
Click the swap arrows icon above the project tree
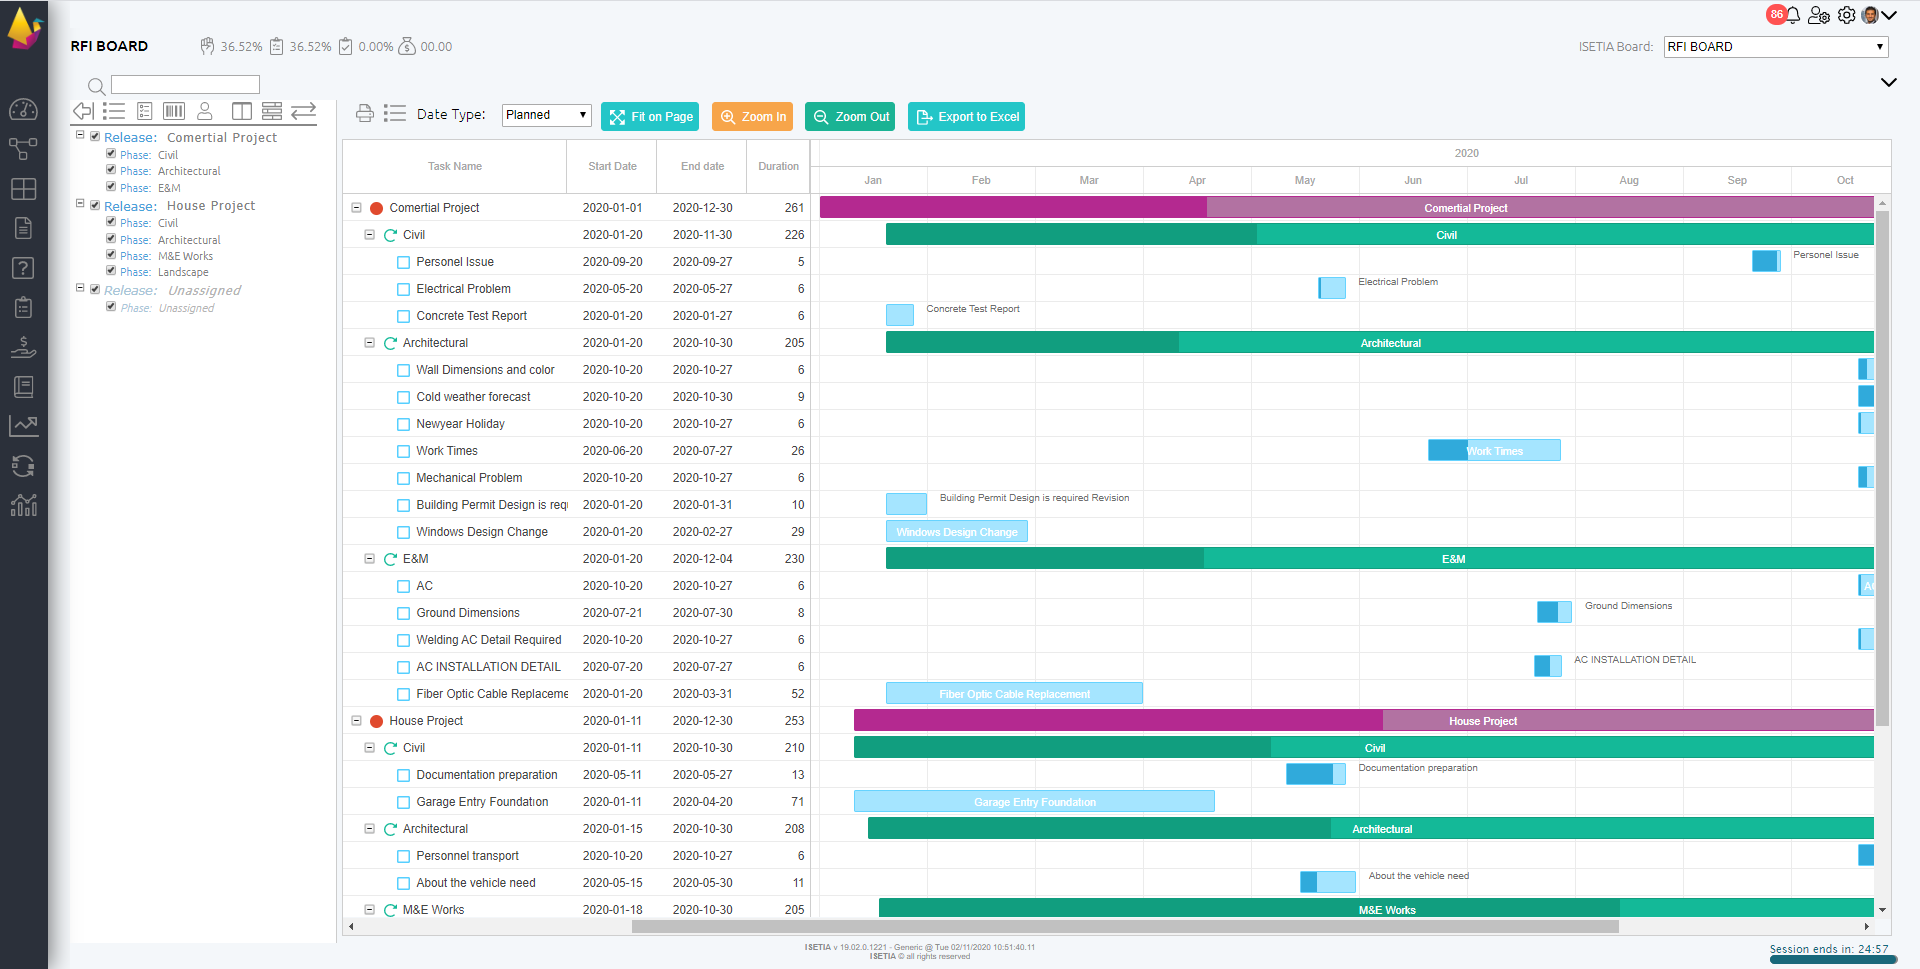coord(304,111)
